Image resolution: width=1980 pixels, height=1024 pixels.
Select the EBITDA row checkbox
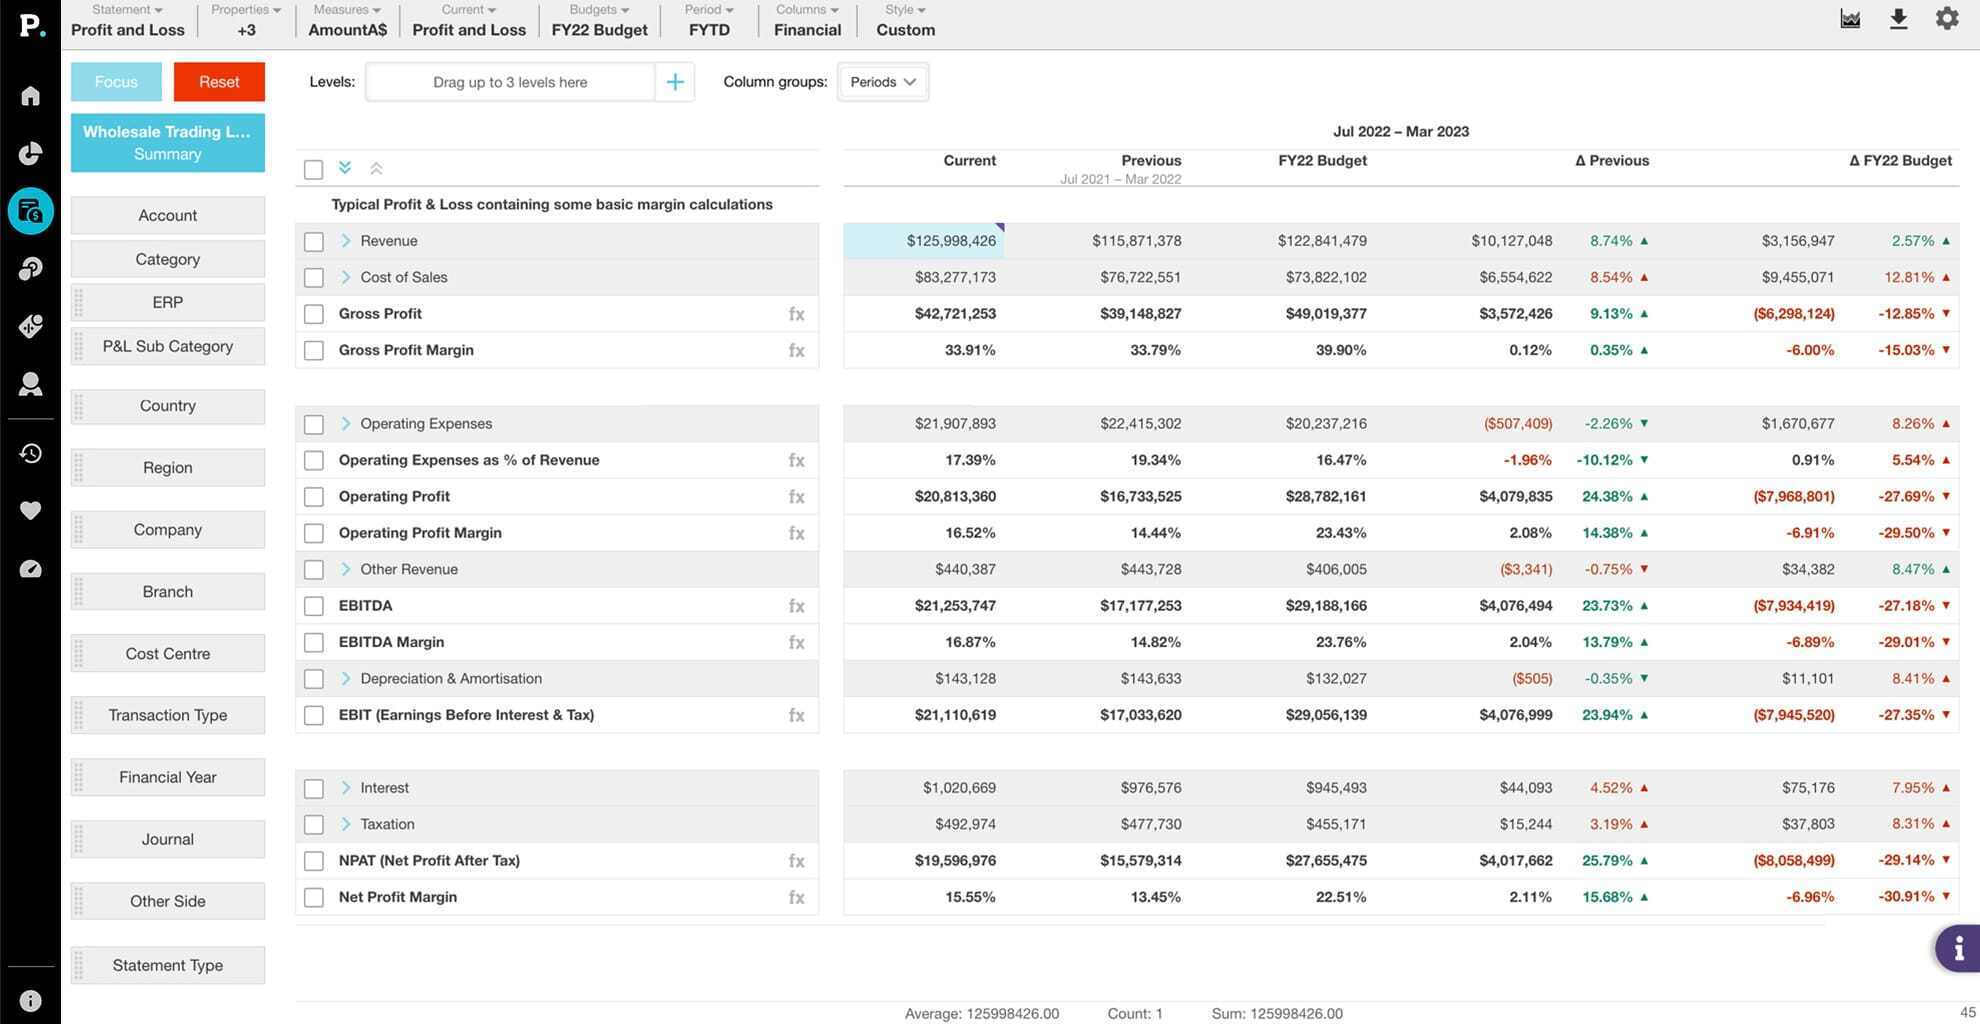pos(314,606)
